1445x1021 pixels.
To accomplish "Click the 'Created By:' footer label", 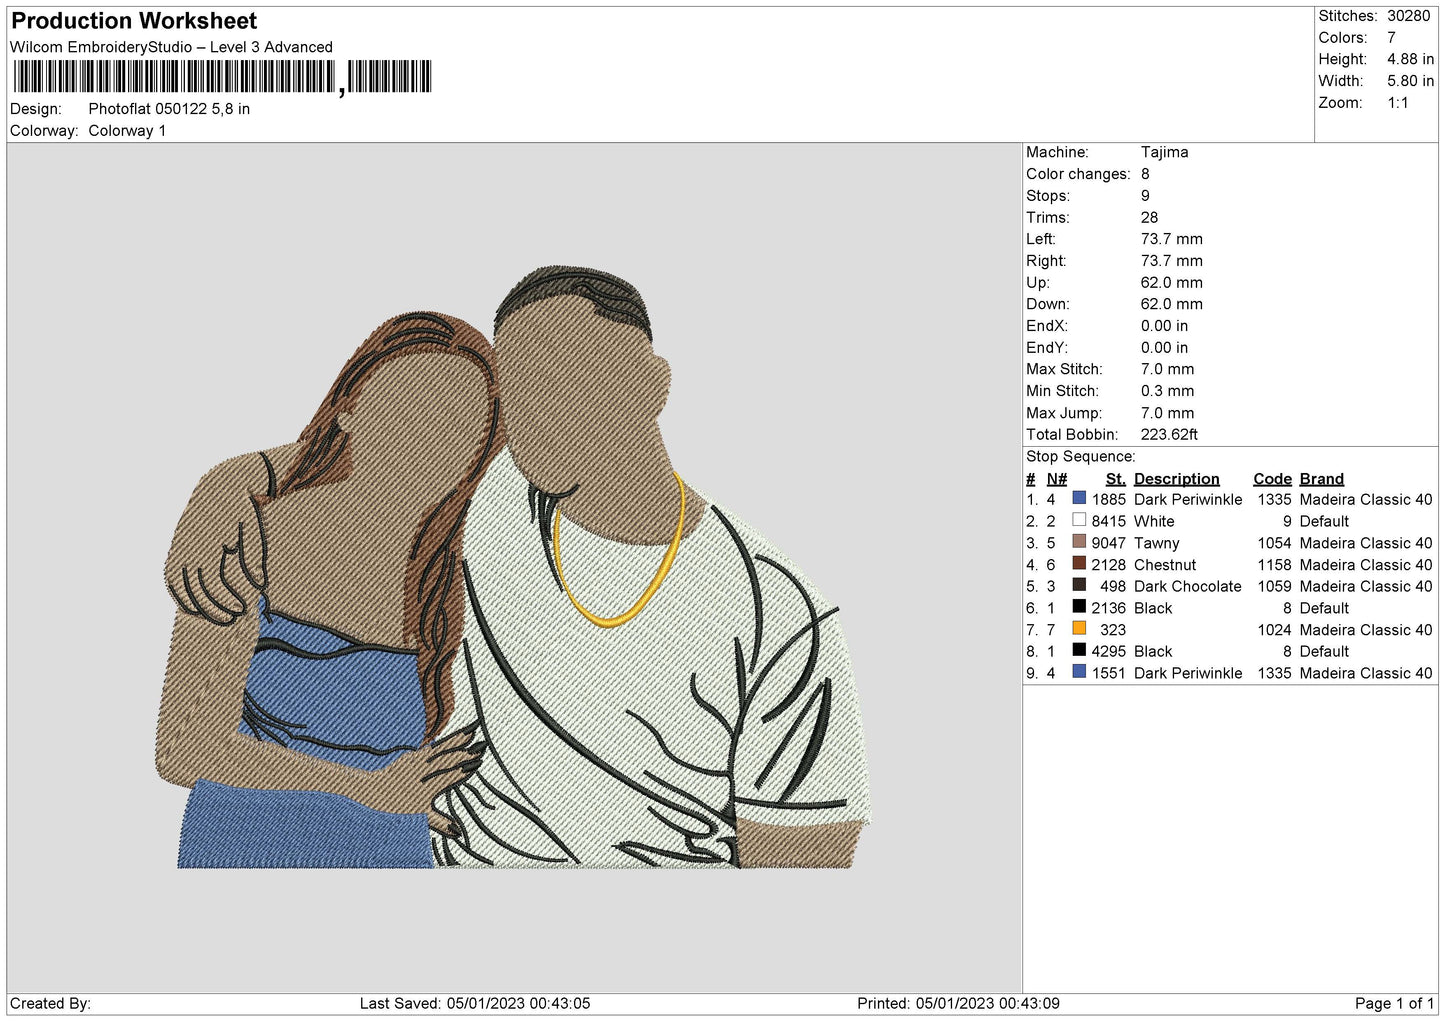I will click(50, 1003).
